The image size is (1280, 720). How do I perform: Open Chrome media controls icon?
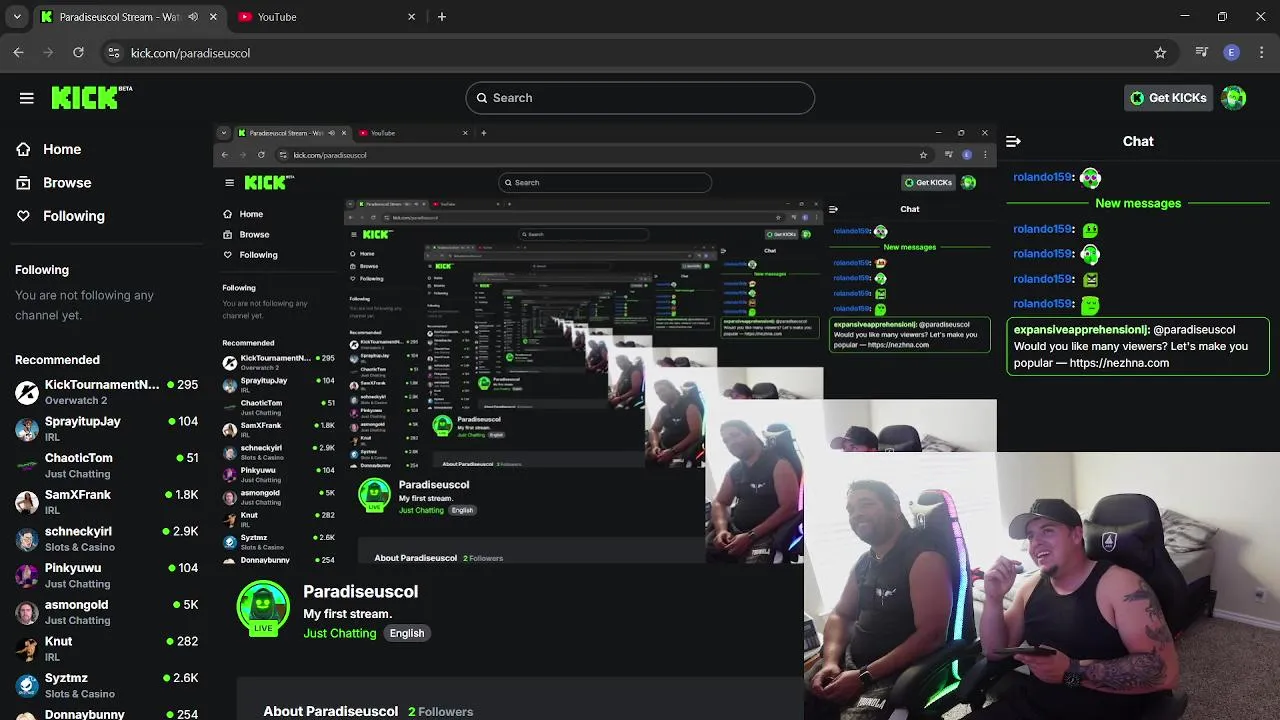(x=1202, y=52)
